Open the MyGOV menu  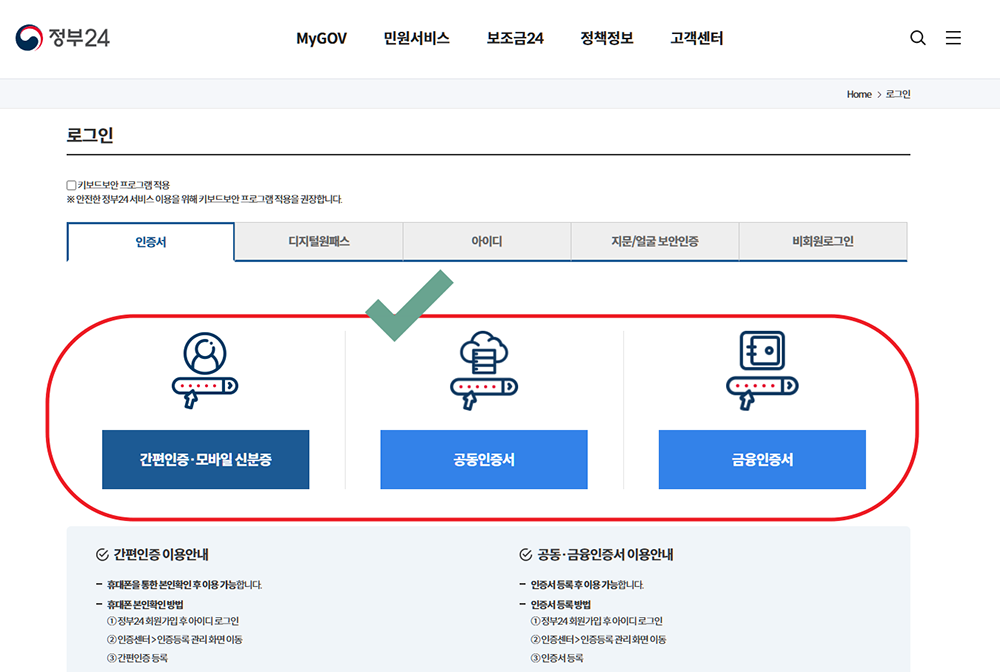pyautogui.click(x=319, y=38)
